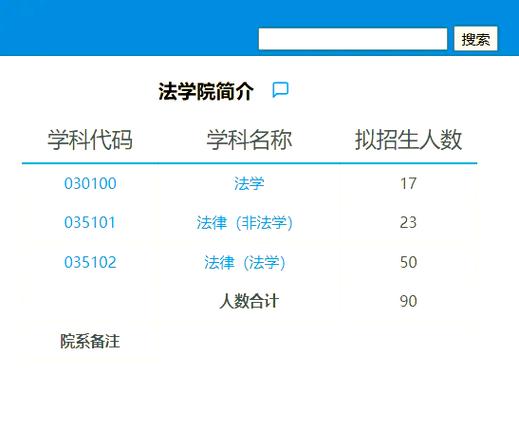Click the 学科名称 column header
The width and height of the screenshot is (519, 431).
(x=249, y=140)
